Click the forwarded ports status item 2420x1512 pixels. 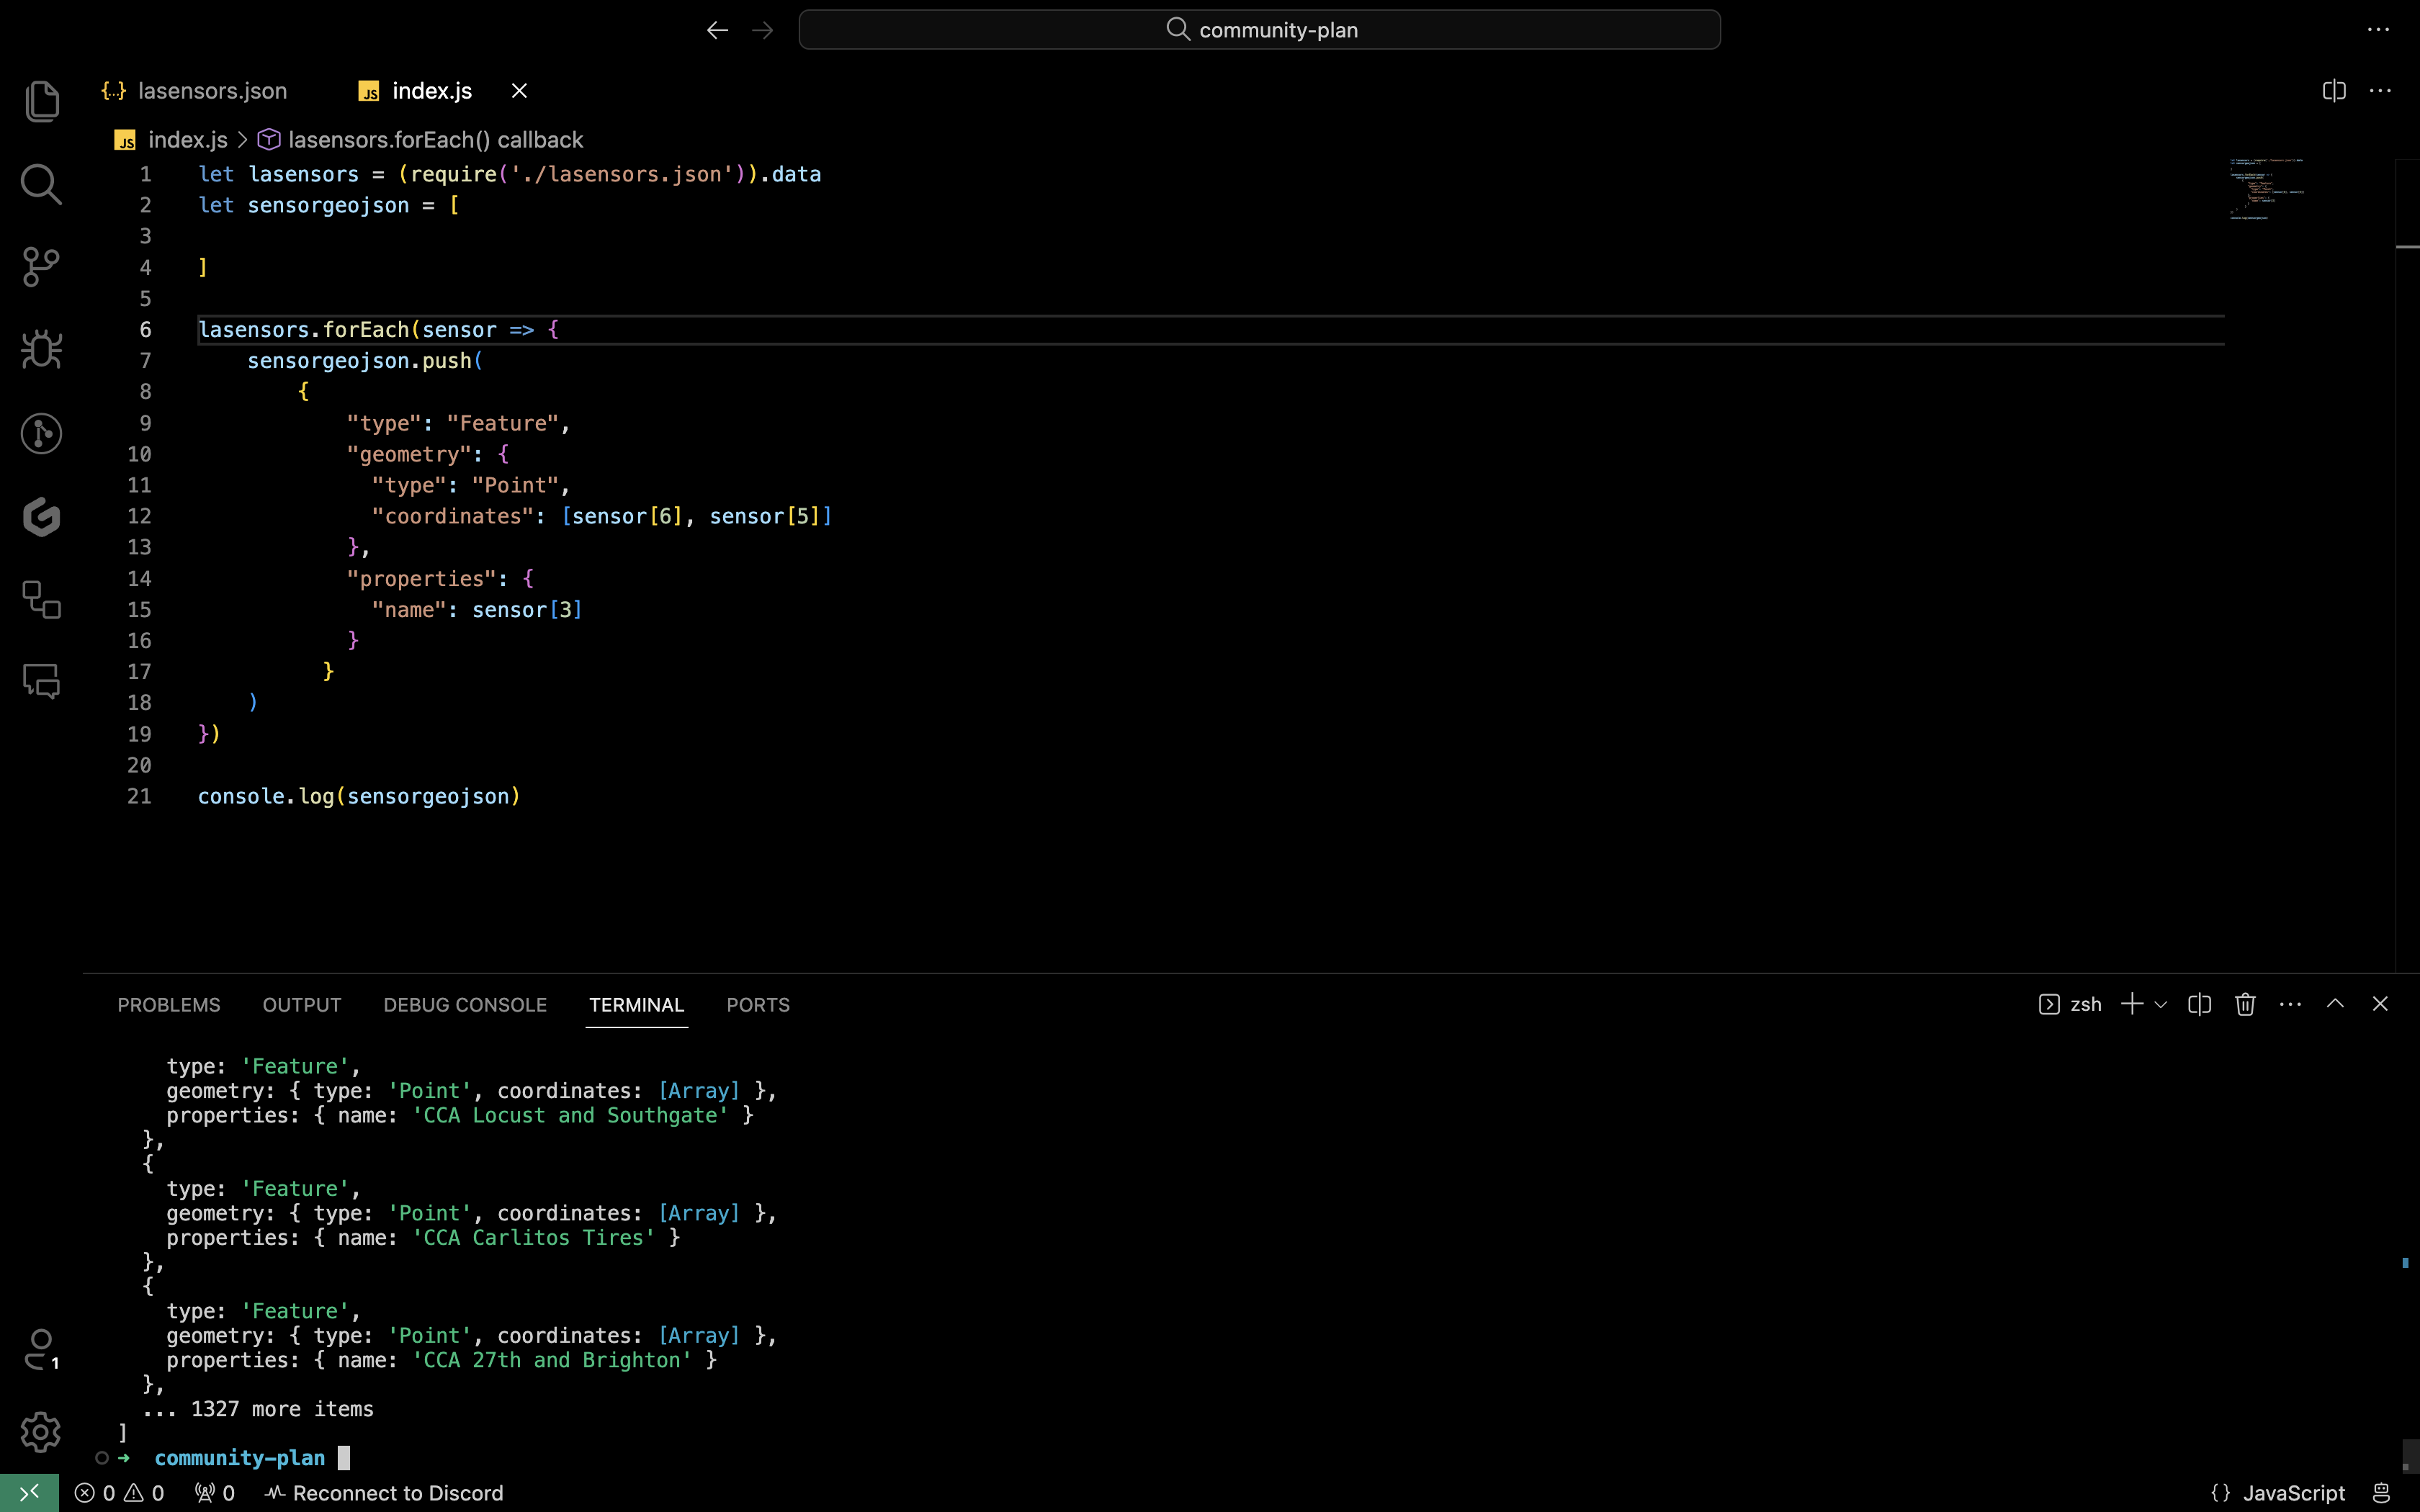(214, 1493)
